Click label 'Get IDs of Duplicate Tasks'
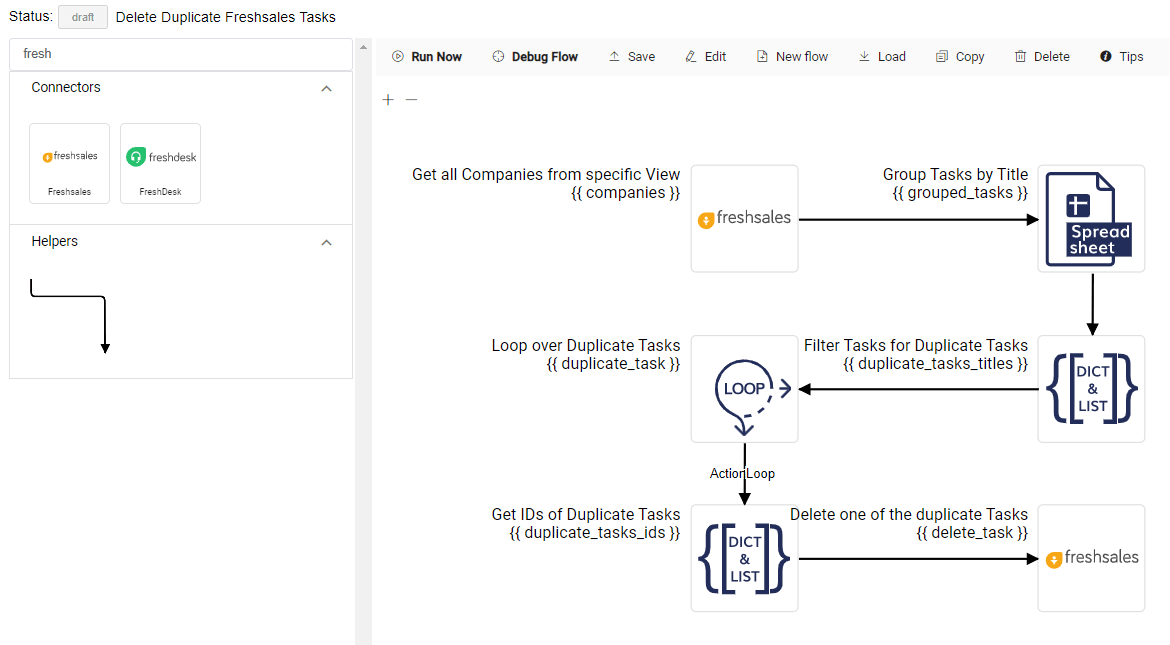 [x=586, y=514]
